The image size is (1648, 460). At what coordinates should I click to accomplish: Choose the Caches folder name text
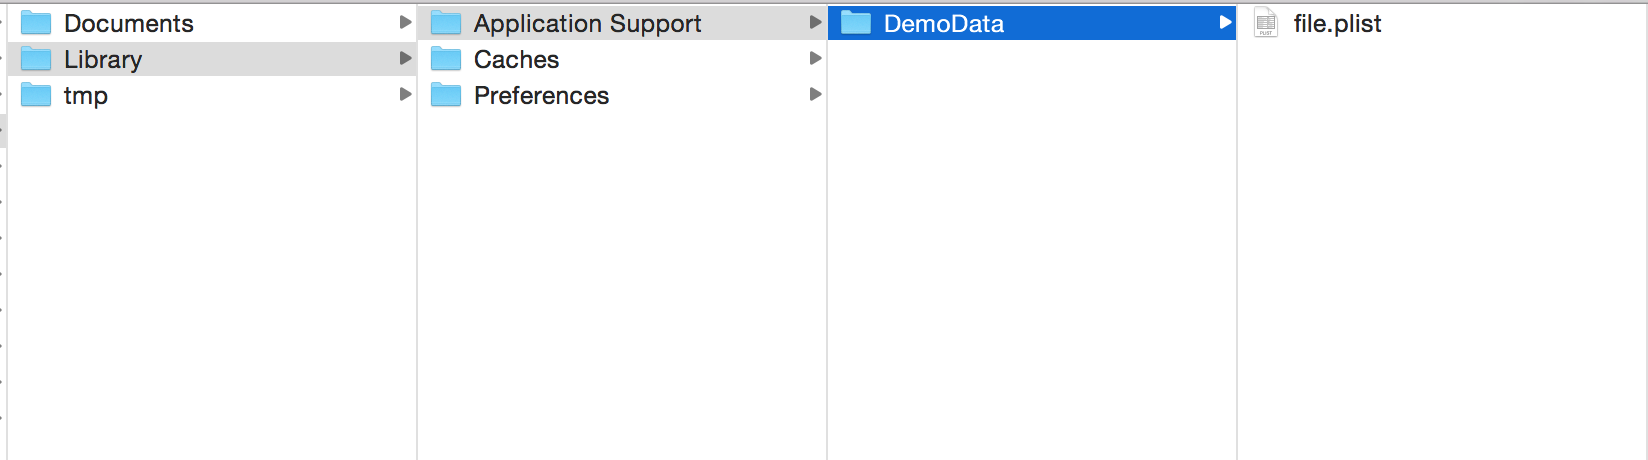click(516, 59)
